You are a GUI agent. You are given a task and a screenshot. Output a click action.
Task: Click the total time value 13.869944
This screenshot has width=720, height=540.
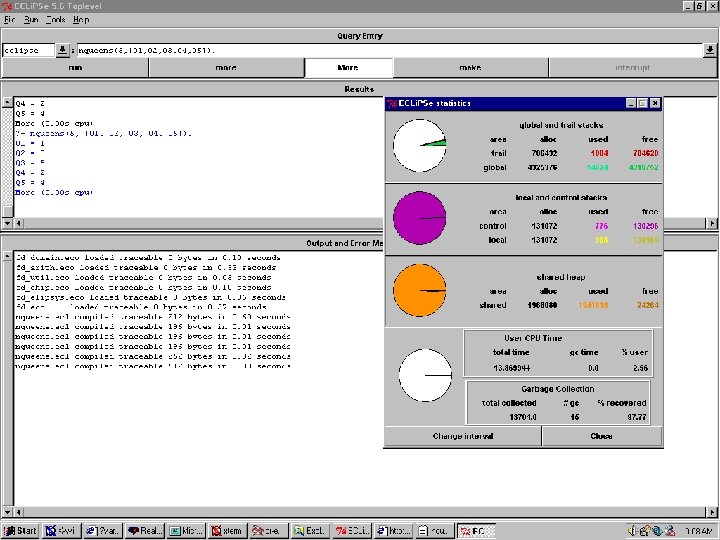[x=511, y=368]
